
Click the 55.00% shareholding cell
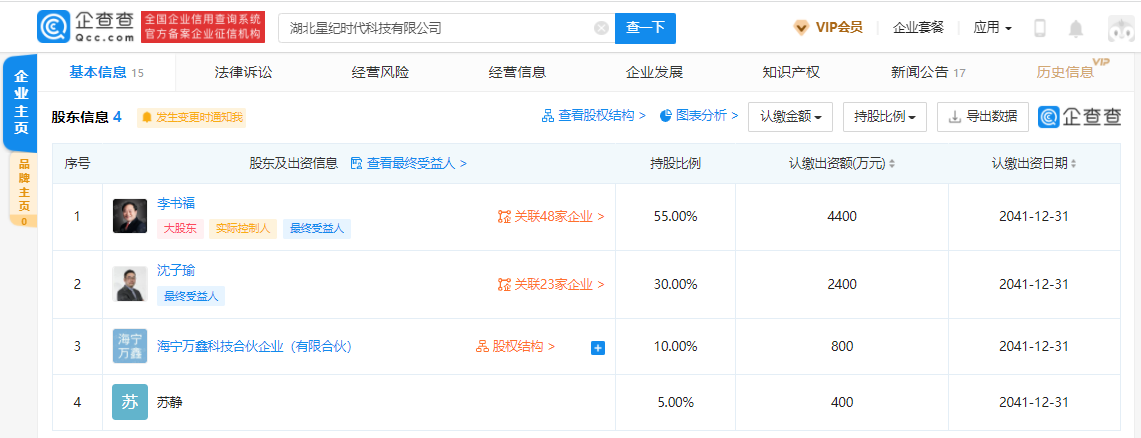[x=675, y=216]
